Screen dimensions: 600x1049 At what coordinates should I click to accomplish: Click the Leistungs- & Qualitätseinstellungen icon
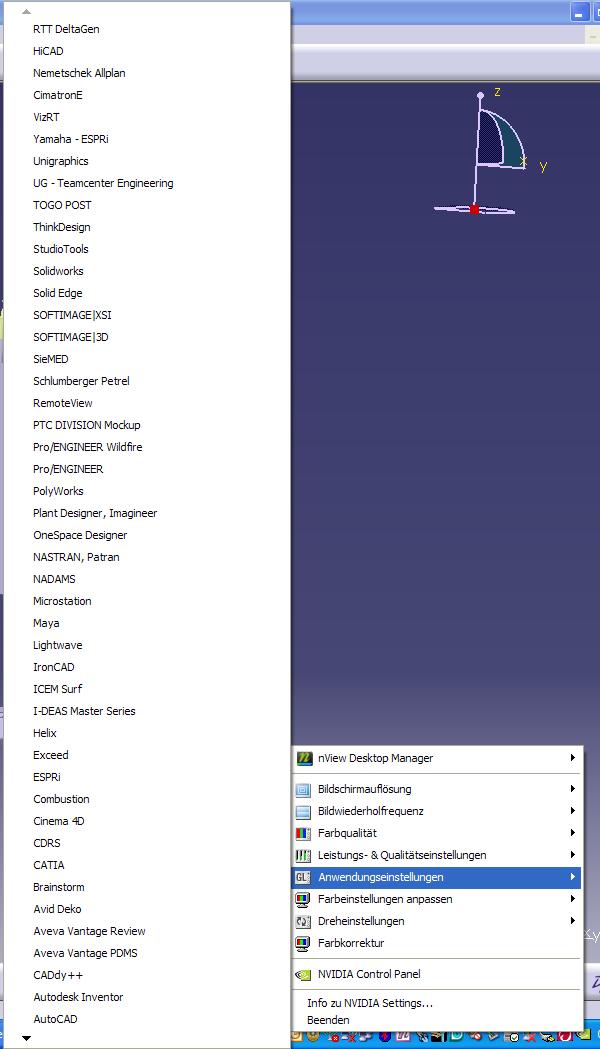[303, 856]
